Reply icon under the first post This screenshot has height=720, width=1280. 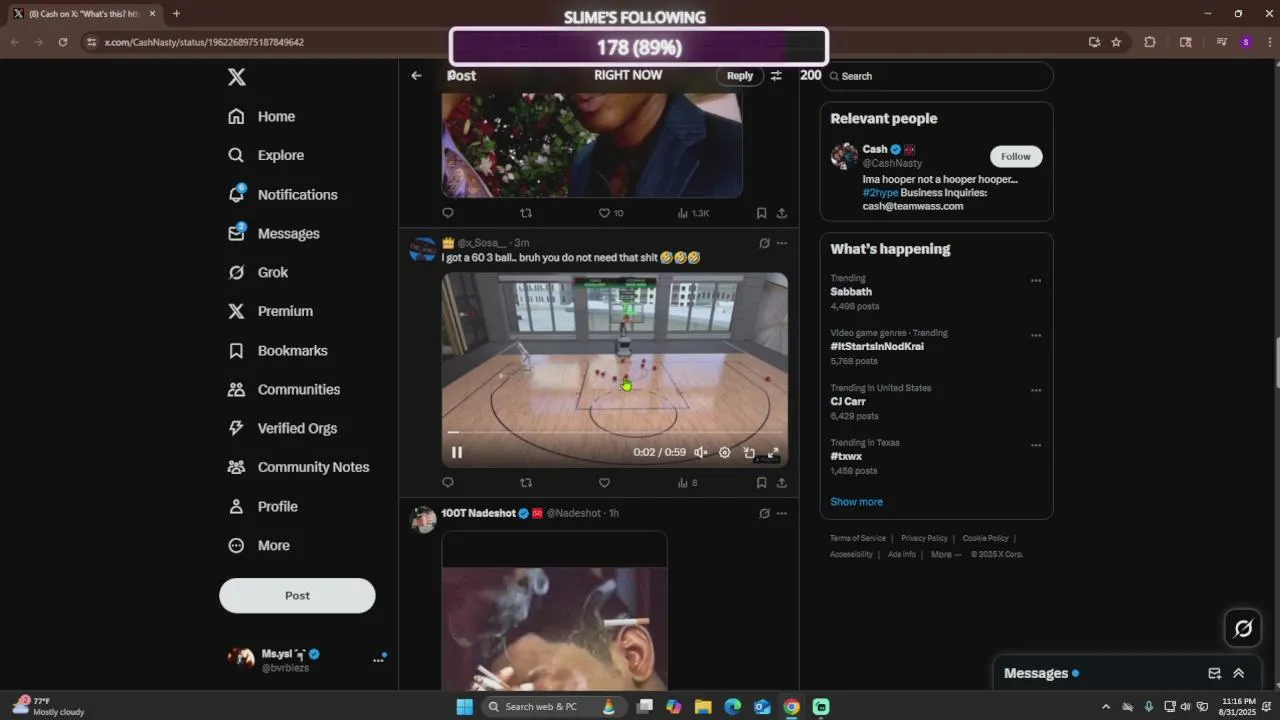click(x=448, y=213)
